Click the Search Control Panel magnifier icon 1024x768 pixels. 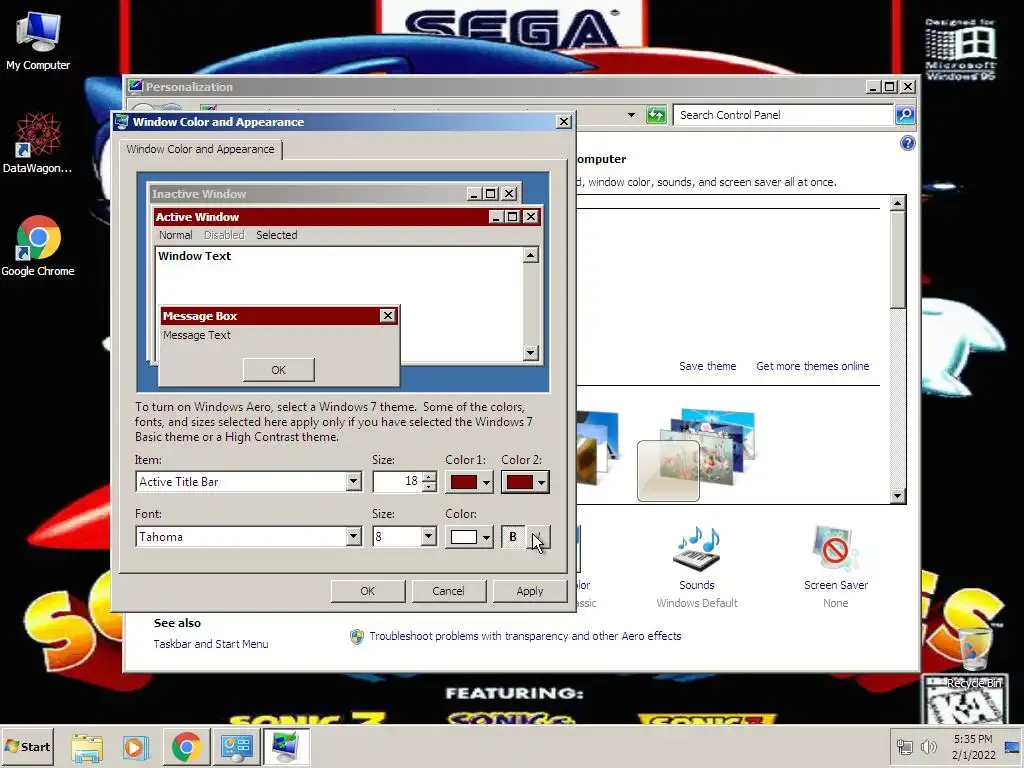click(x=904, y=115)
